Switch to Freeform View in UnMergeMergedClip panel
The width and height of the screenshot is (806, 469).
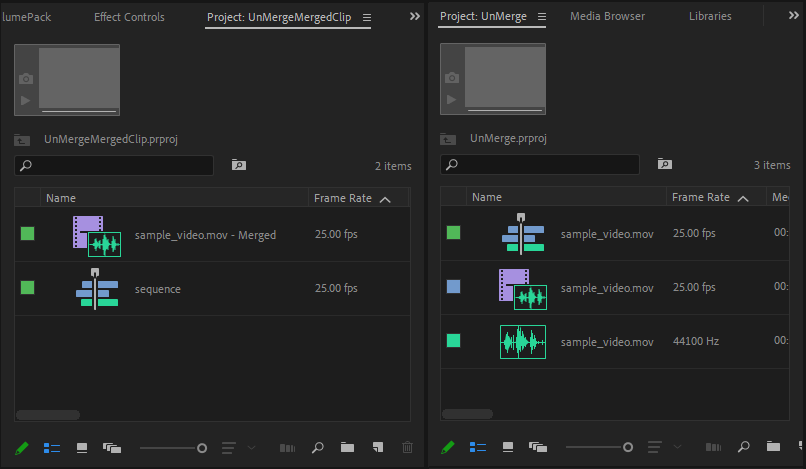(112, 448)
